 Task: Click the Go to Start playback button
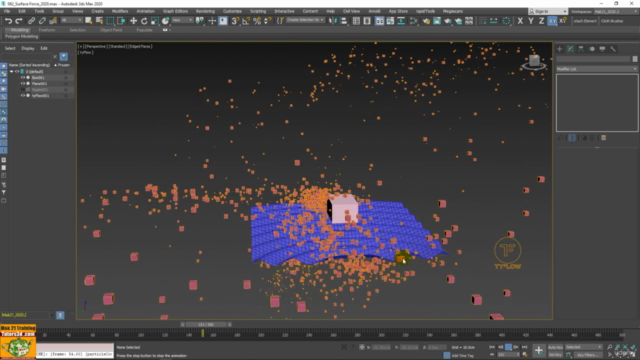tap(492, 347)
